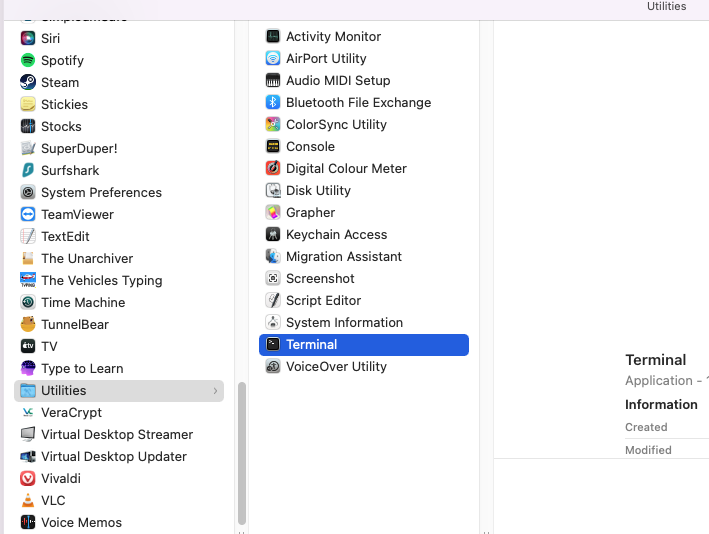
Task: Click the Utilities folder icon
Action: click(x=28, y=390)
